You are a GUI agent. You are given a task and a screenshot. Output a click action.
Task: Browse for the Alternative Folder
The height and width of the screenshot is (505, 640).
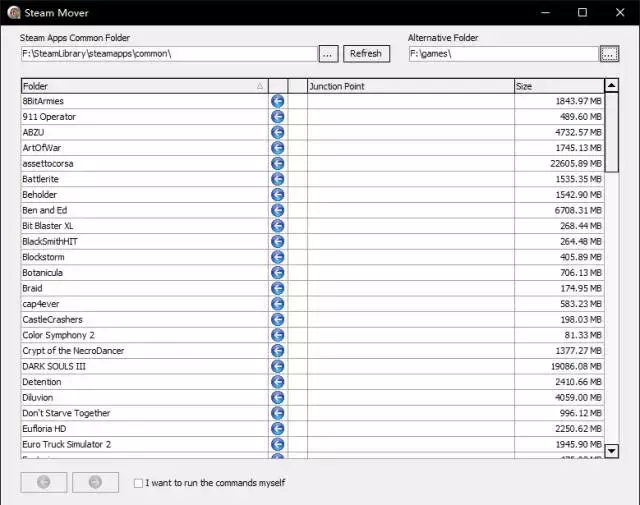tap(609, 54)
